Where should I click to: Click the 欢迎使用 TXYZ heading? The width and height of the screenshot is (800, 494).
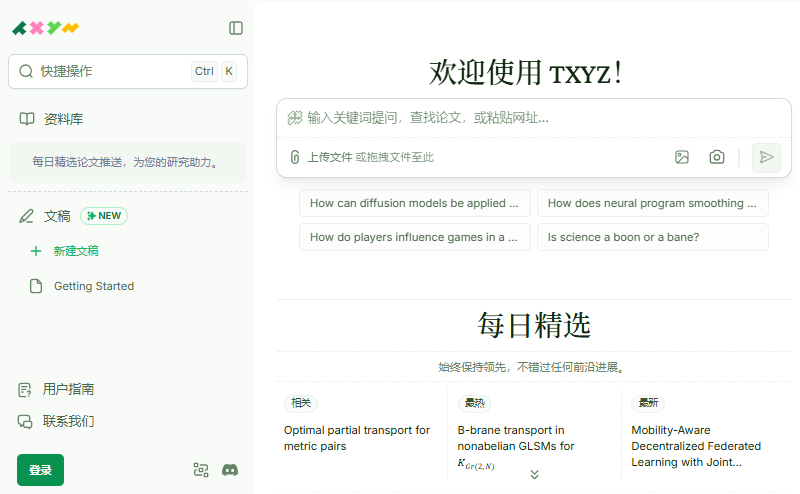(x=526, y=72)
